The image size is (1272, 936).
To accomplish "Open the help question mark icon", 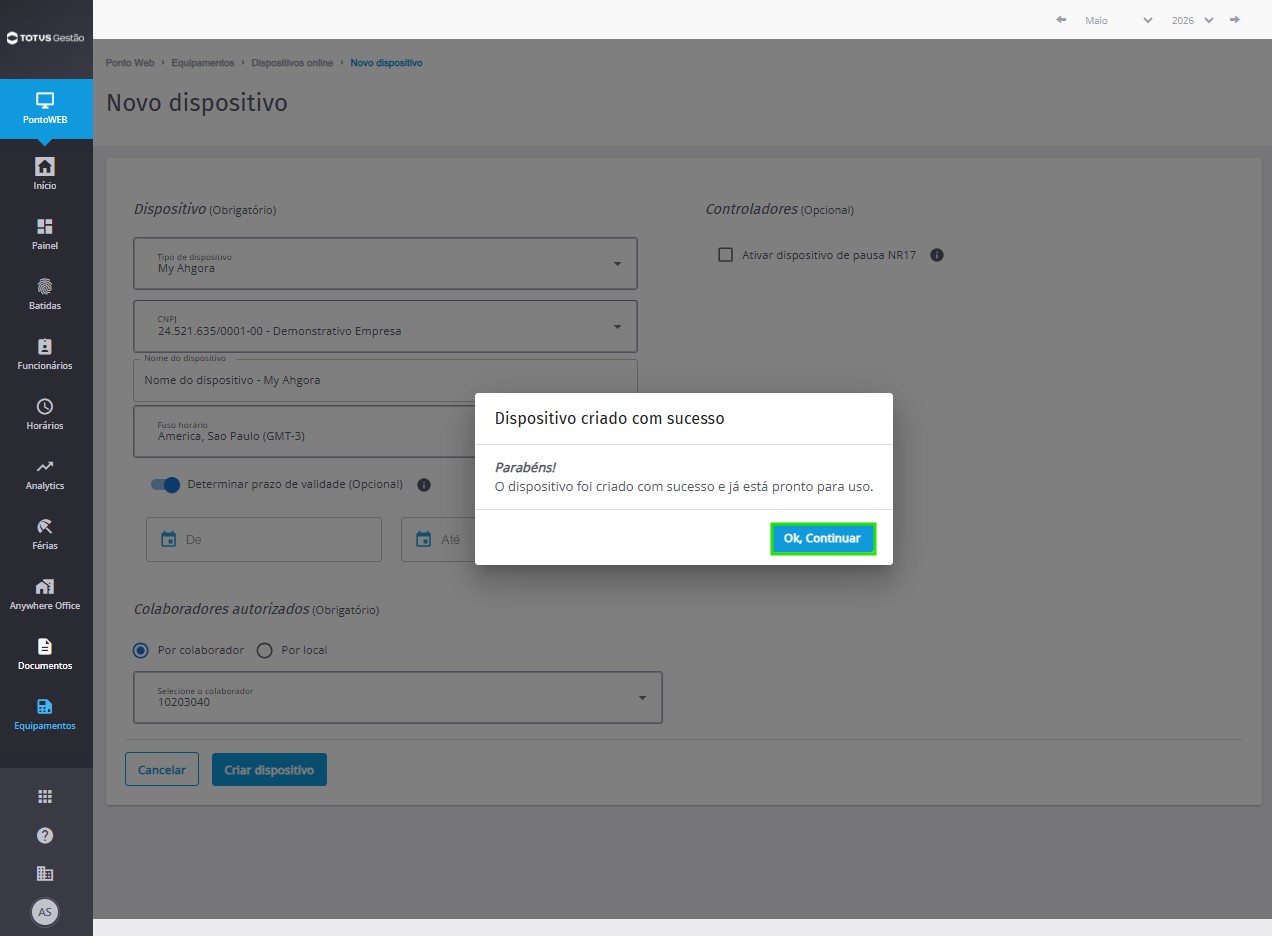I will coord(45,835).
